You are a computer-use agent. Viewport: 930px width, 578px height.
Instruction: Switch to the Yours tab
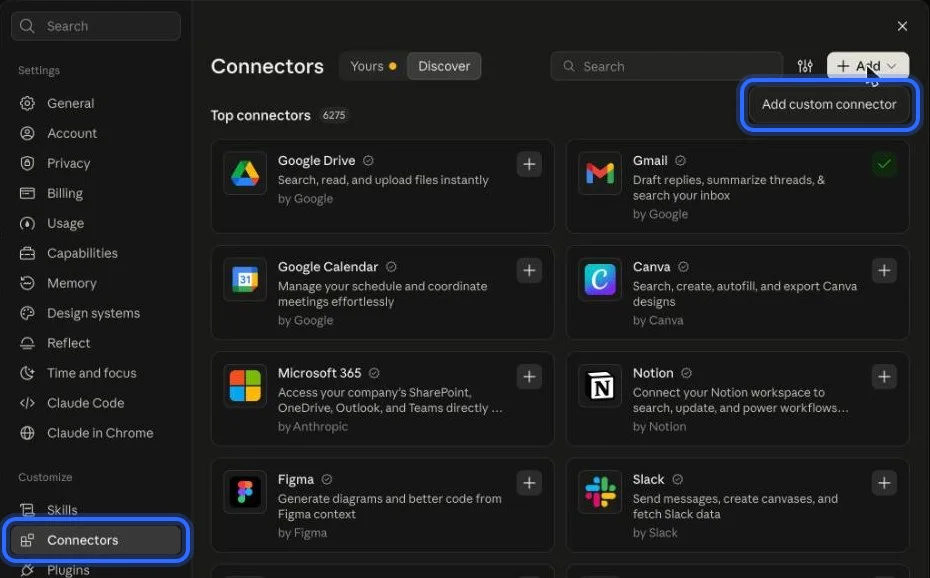pos(373,66)
